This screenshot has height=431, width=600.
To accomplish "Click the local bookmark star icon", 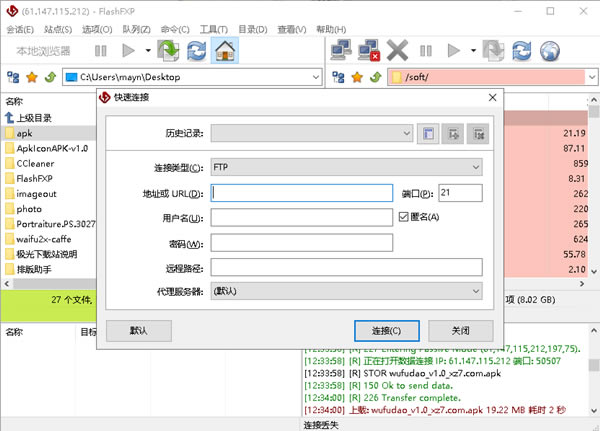I will [x=31, y=77].
